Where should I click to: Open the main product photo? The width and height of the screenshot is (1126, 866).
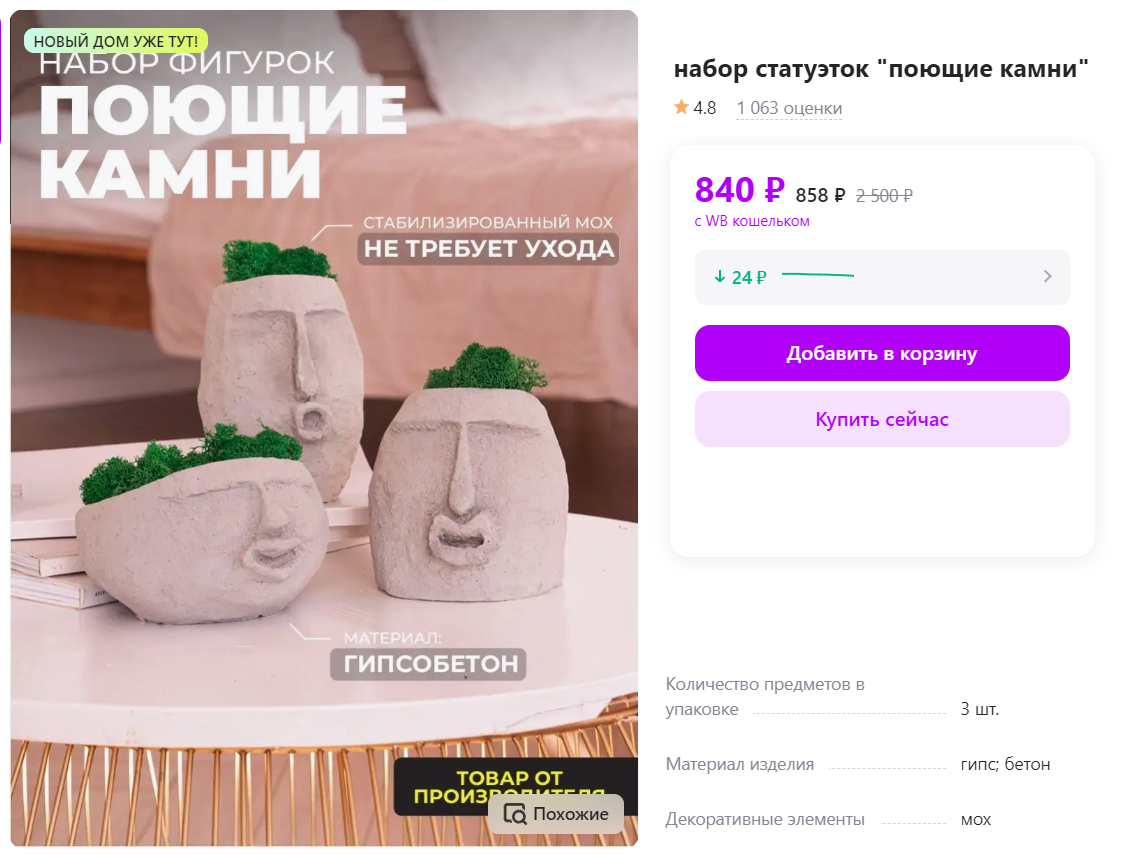(x=324, y=428)
